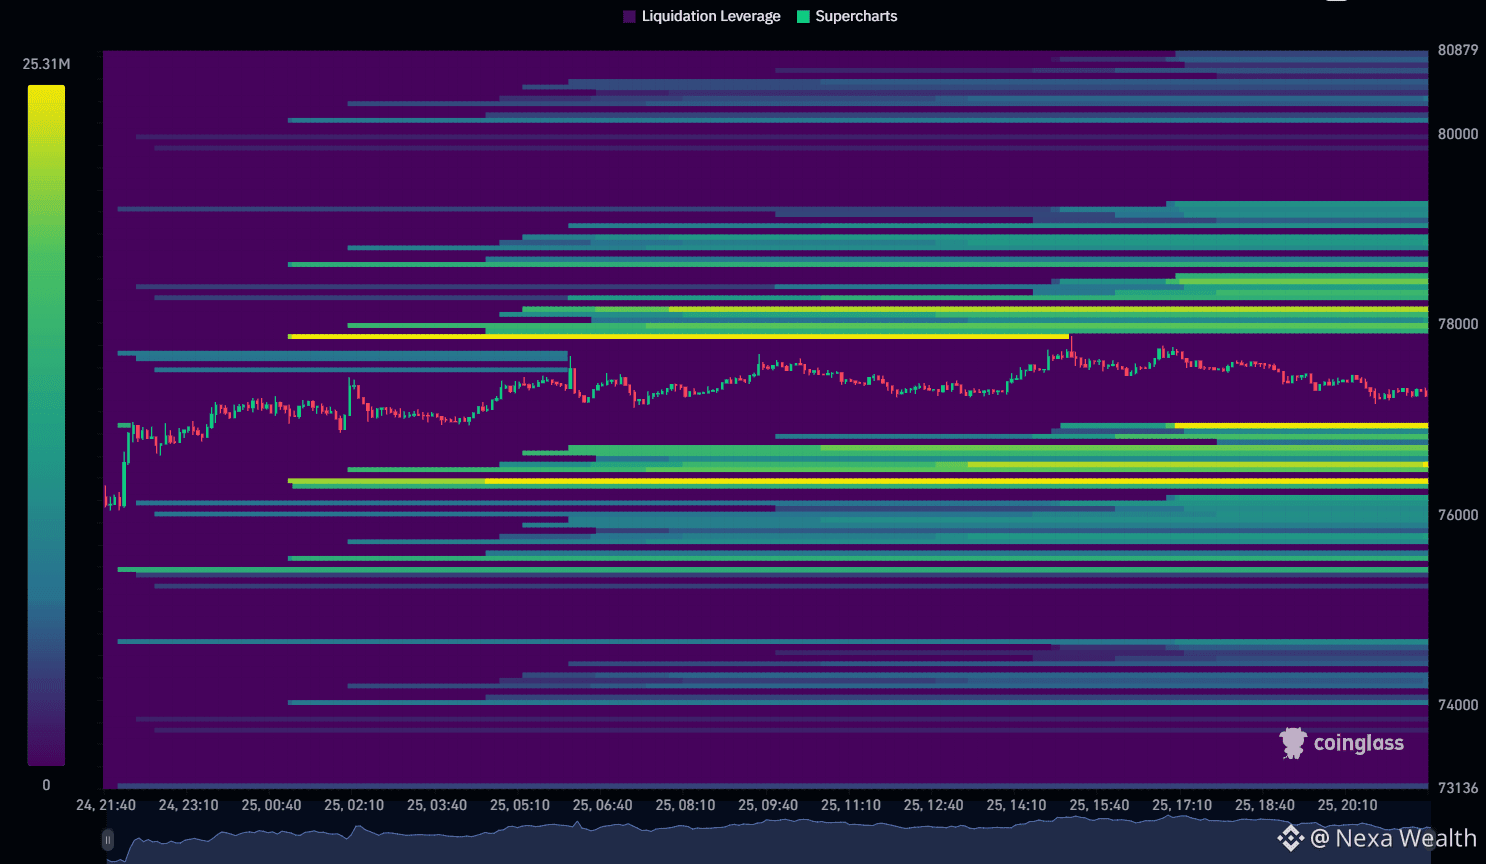Click the '24, 23:10' time axis label
This screenshot has height=864, width=1486.
[189, 805]
